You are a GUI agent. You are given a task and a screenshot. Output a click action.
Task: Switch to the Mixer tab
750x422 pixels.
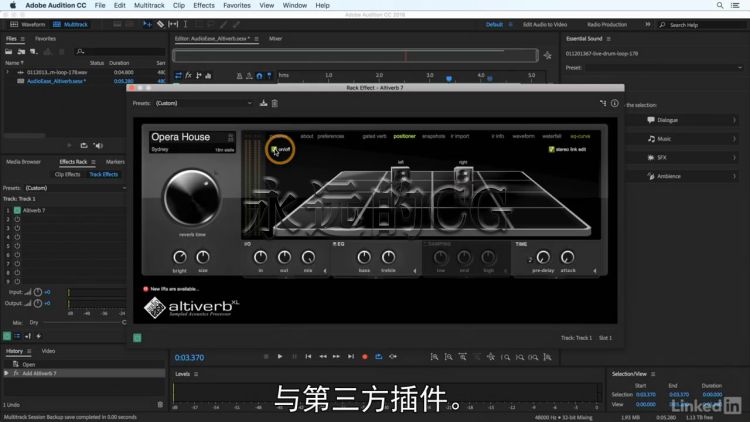(x=276, y=39)
